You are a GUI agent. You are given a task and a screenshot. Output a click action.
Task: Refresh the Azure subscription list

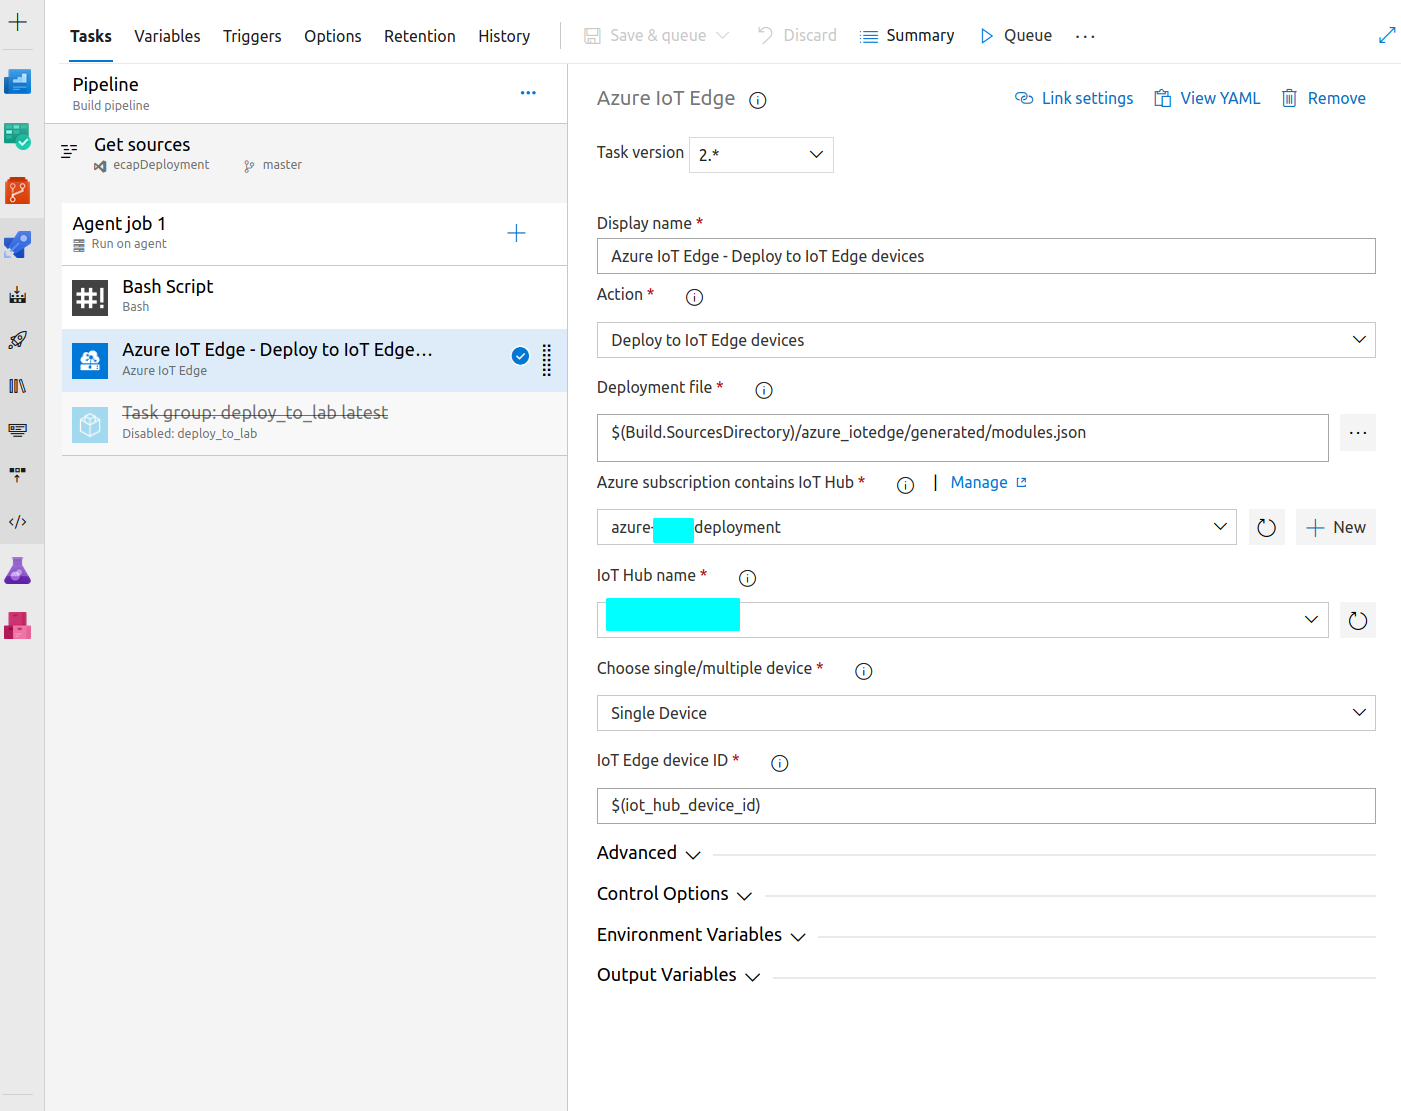click(x=1266, y=527)
